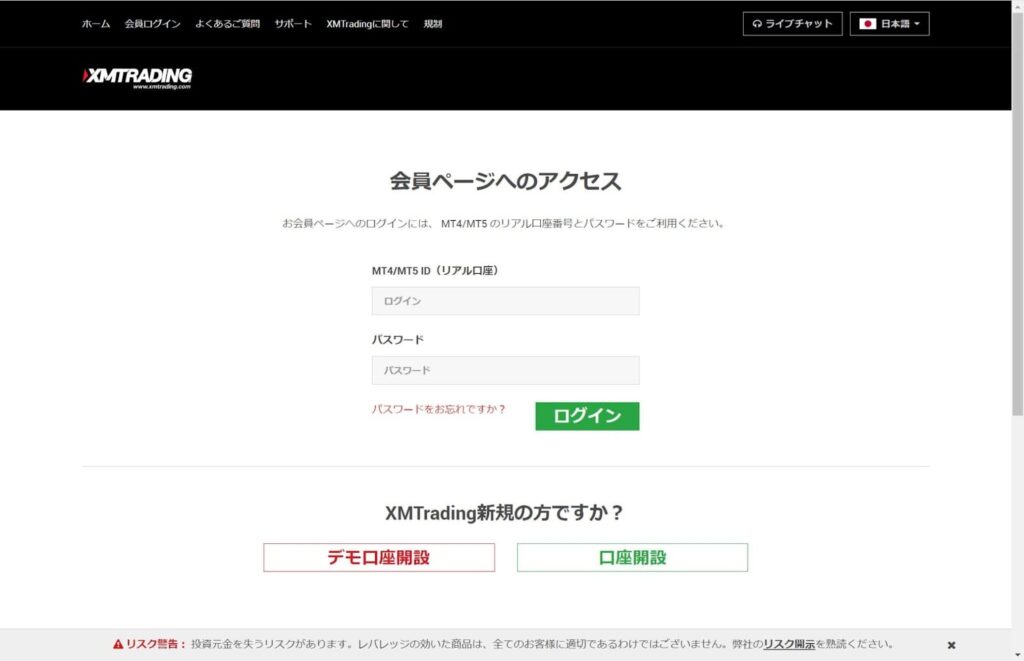Open the リスク開示 link

789,644
